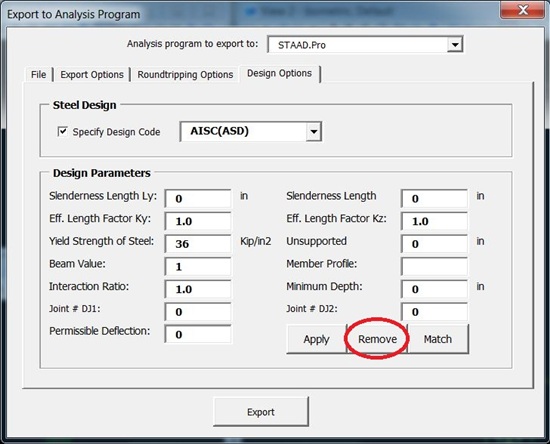
Task: Open the Export Options tab
Action: pos(92,75)
